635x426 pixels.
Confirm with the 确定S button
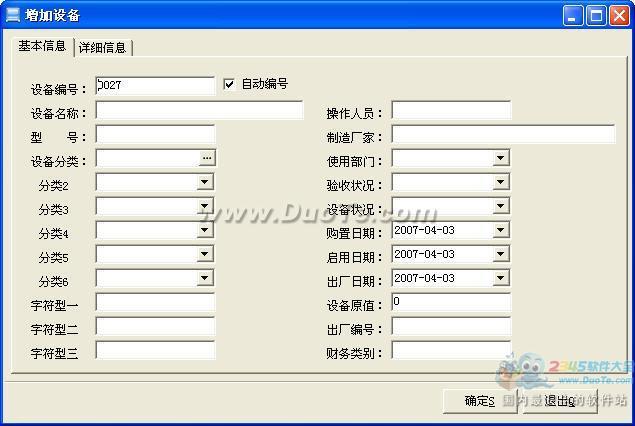(480, 401)
